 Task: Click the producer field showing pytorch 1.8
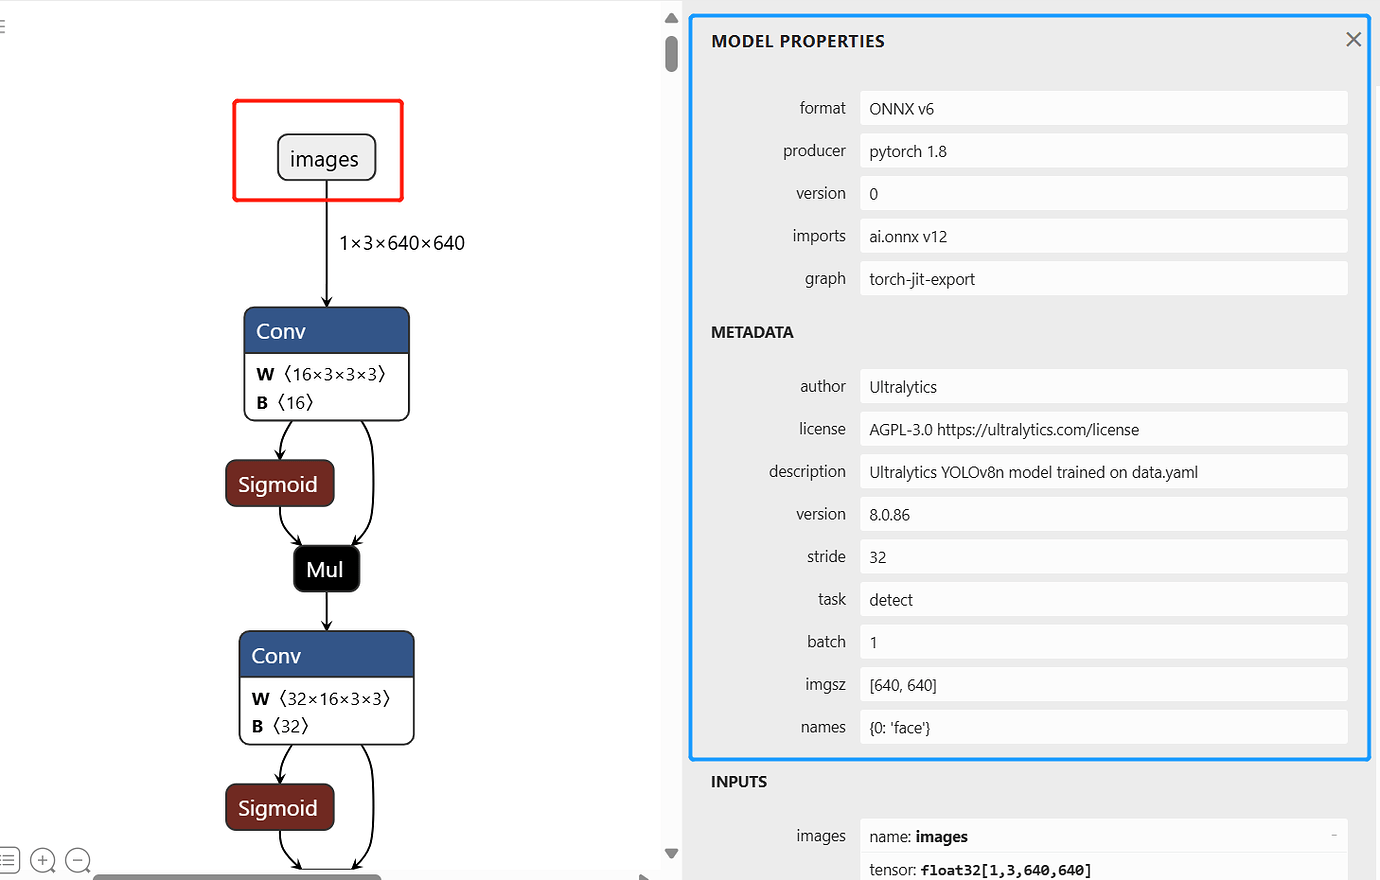(1103, 151)
